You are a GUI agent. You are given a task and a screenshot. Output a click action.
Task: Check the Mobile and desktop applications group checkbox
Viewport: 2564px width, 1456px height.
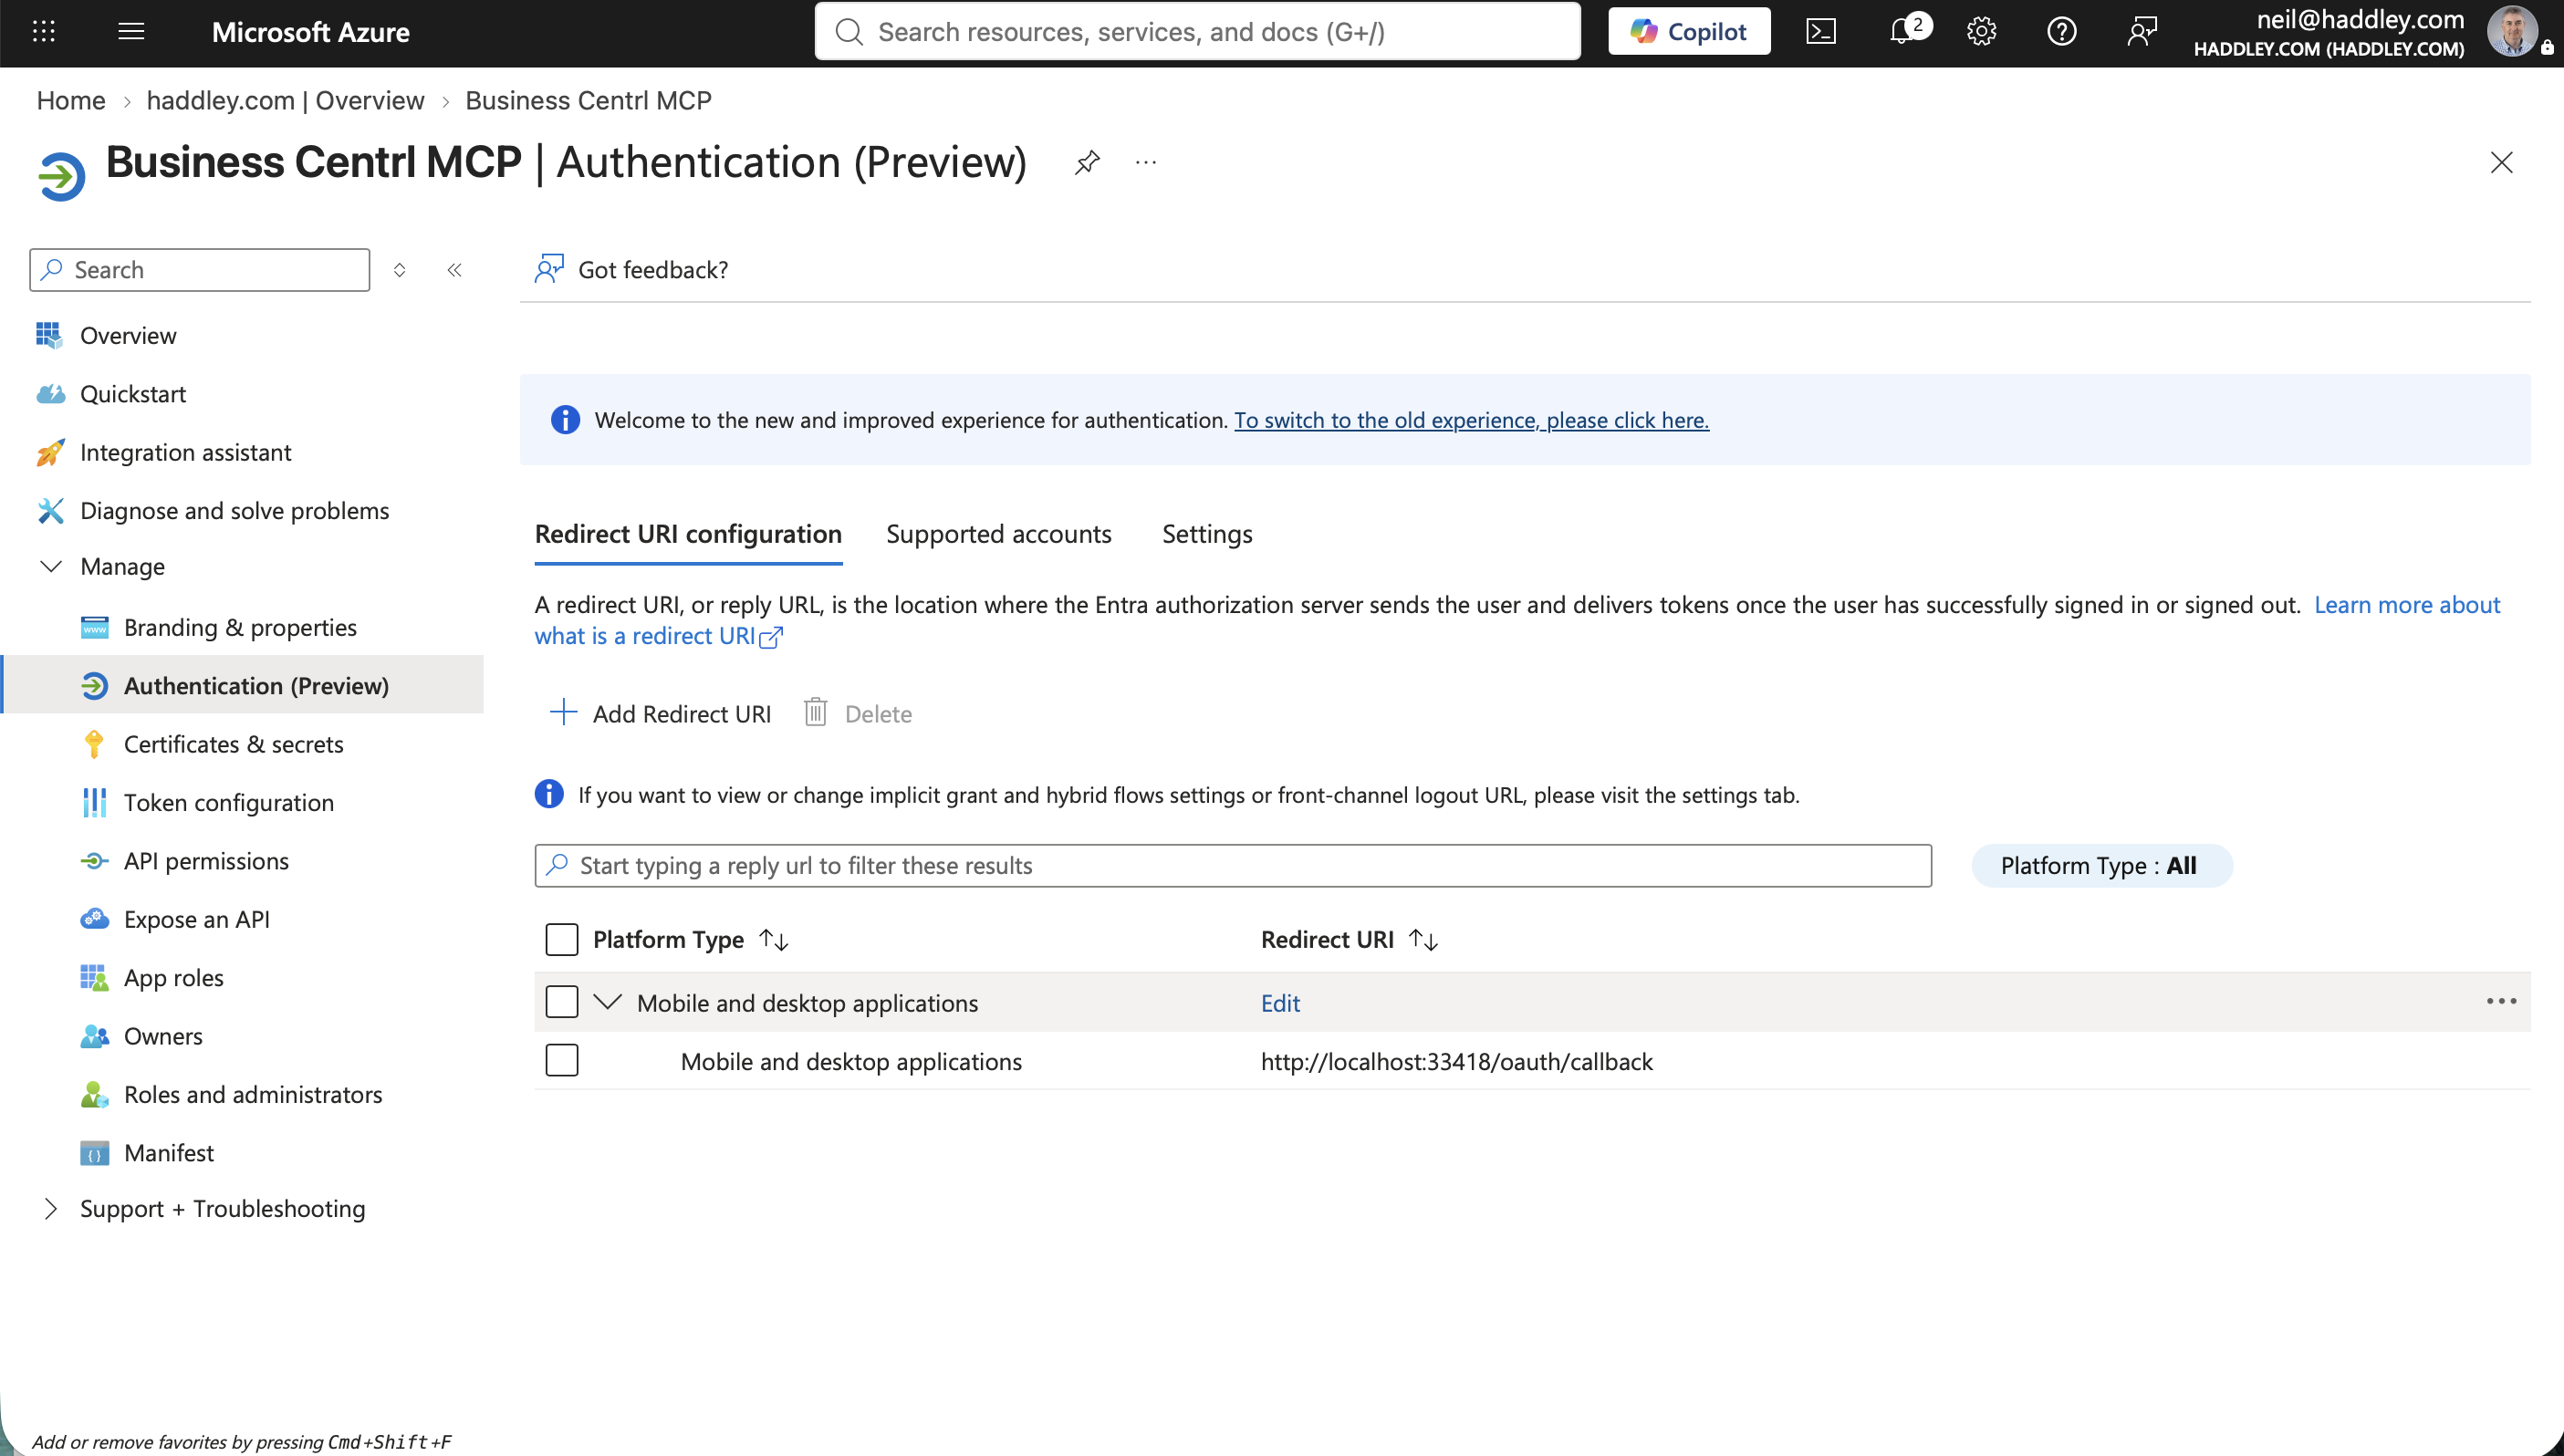coord(562,1002)
